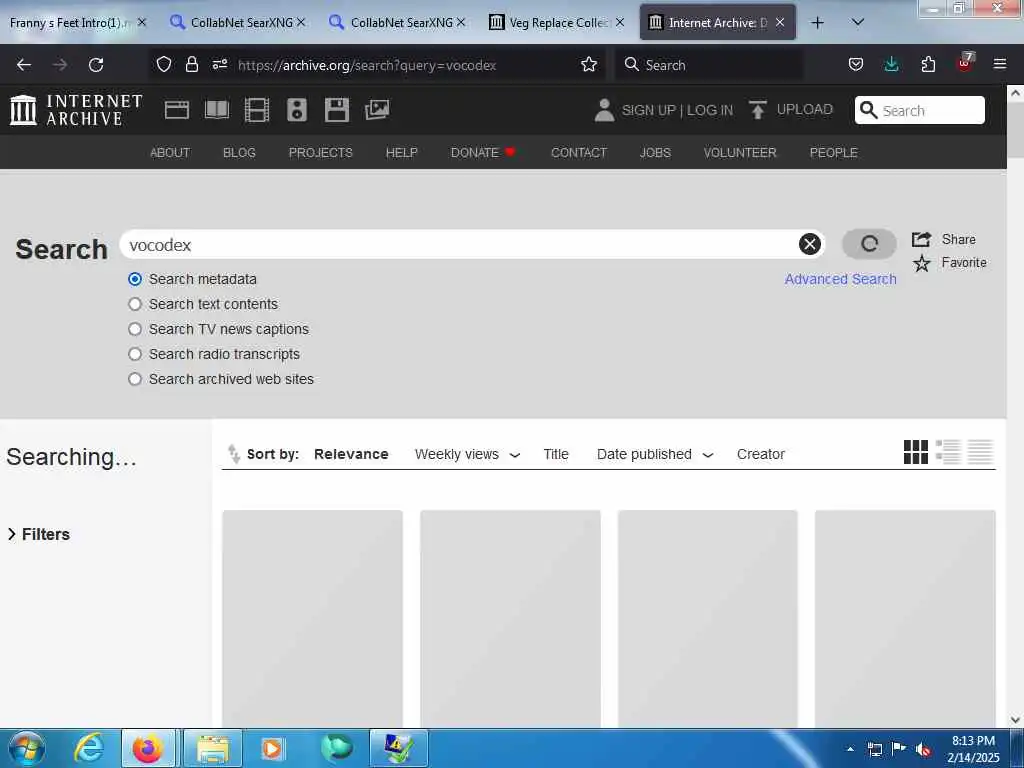Screen dimensions: 1024x768
Task: Open Firefox extensions puzzle icon
Action: pos(928,65)
